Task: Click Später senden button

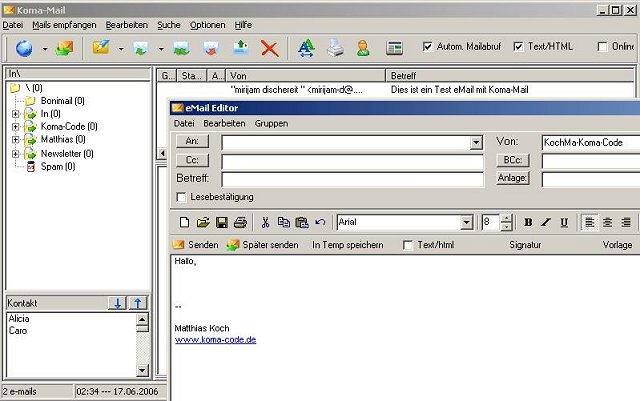Action: [262, 245]
